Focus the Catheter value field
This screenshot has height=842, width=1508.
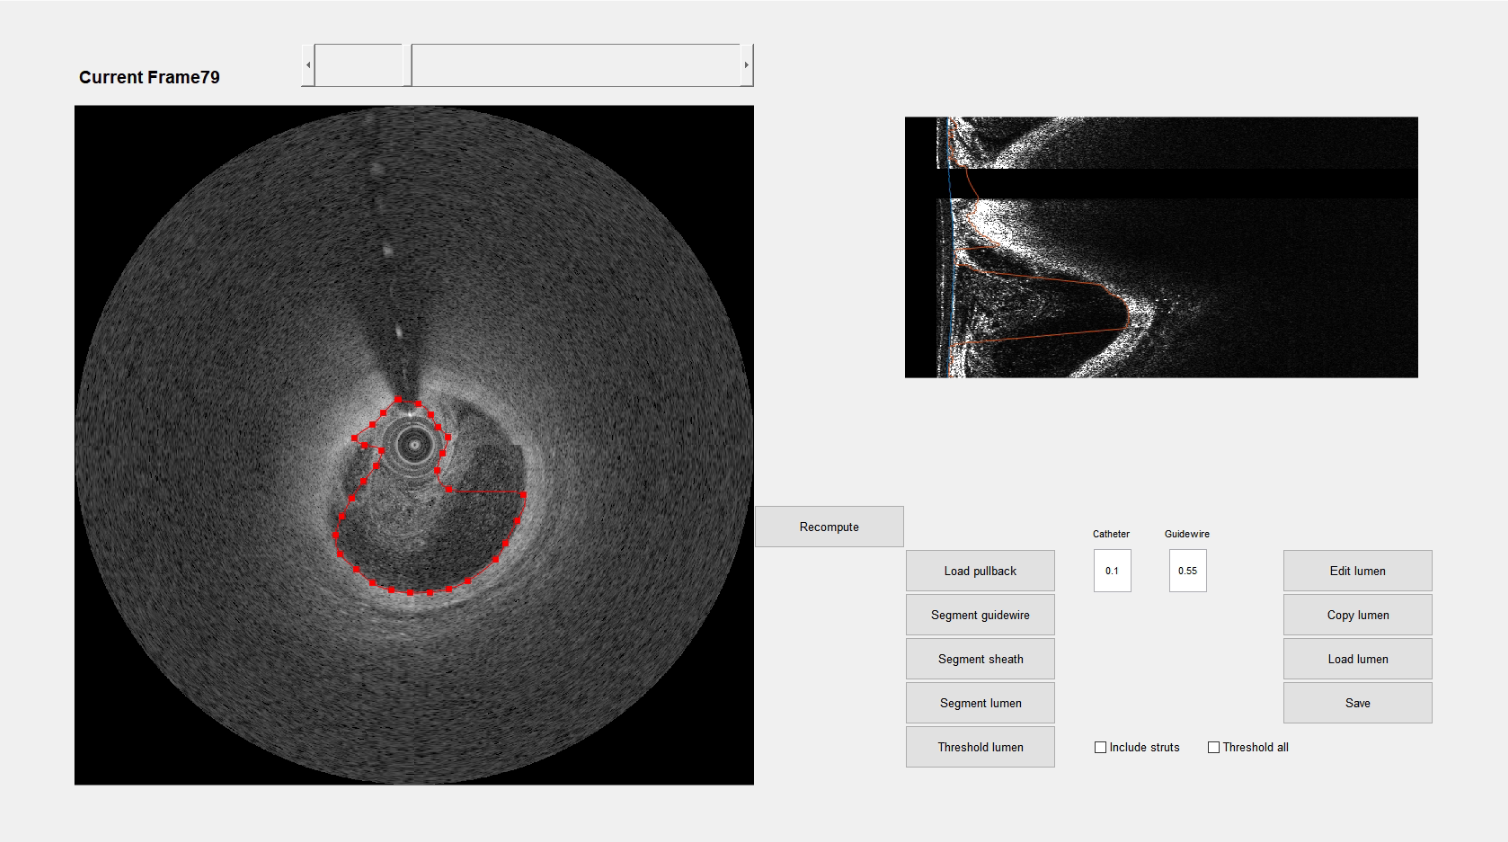point(1112,571)
